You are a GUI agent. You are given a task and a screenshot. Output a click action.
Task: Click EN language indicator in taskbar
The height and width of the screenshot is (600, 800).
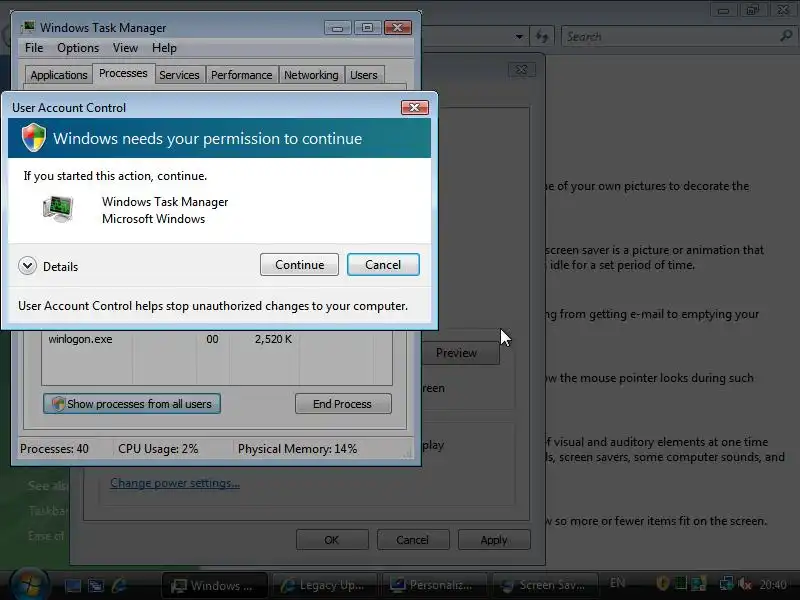617,583
